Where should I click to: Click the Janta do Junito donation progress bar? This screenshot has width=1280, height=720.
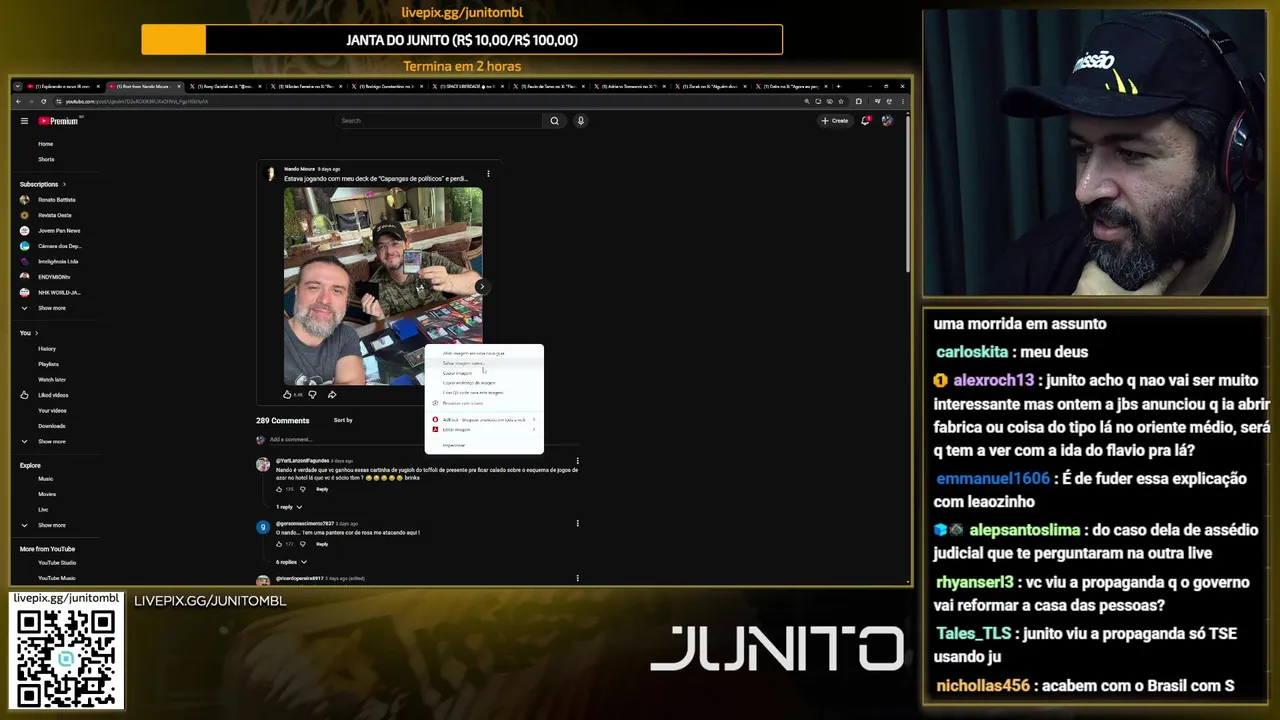(462, 40)
